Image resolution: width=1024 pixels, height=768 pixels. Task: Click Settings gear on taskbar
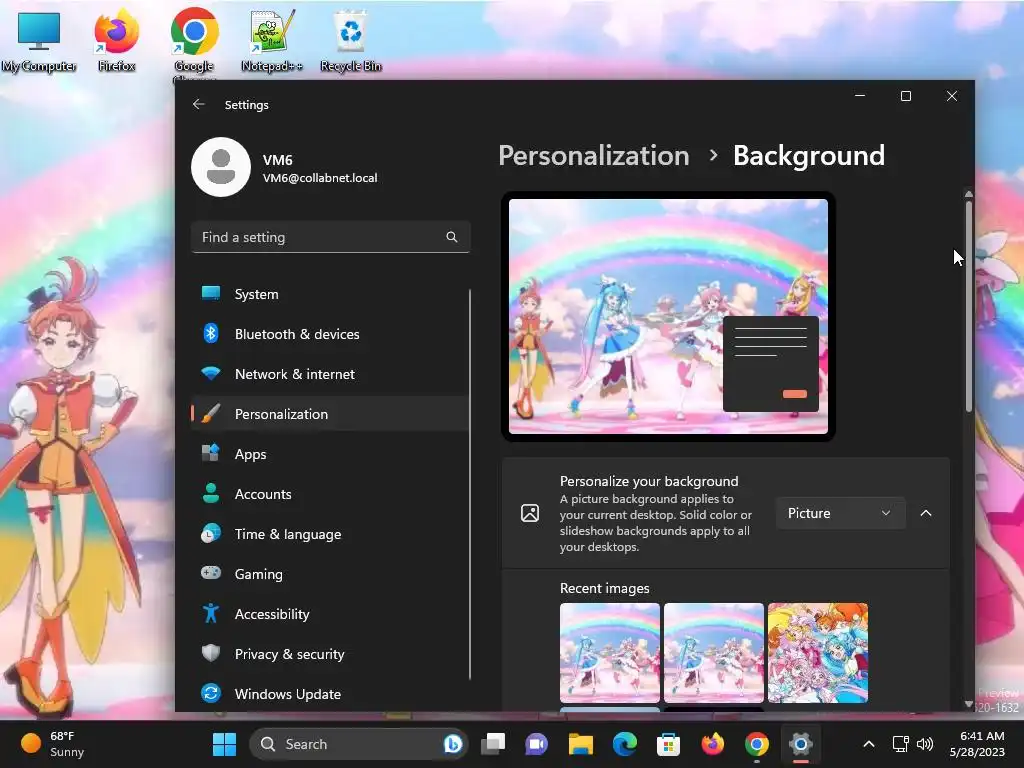click(x=800, y=744)
